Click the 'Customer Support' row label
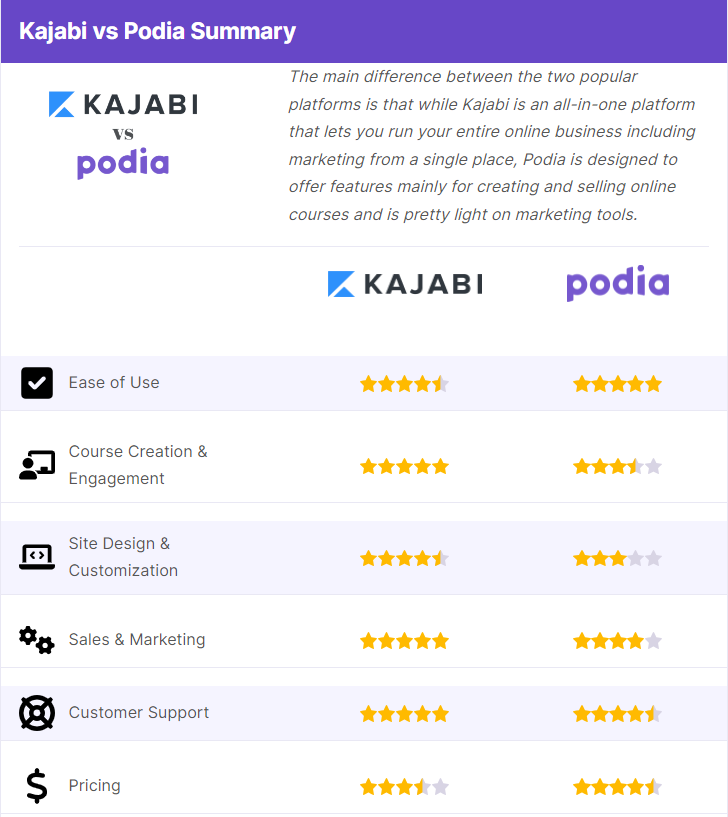The image size is (728, 817). pyautogui.click(x=139, y=712)
